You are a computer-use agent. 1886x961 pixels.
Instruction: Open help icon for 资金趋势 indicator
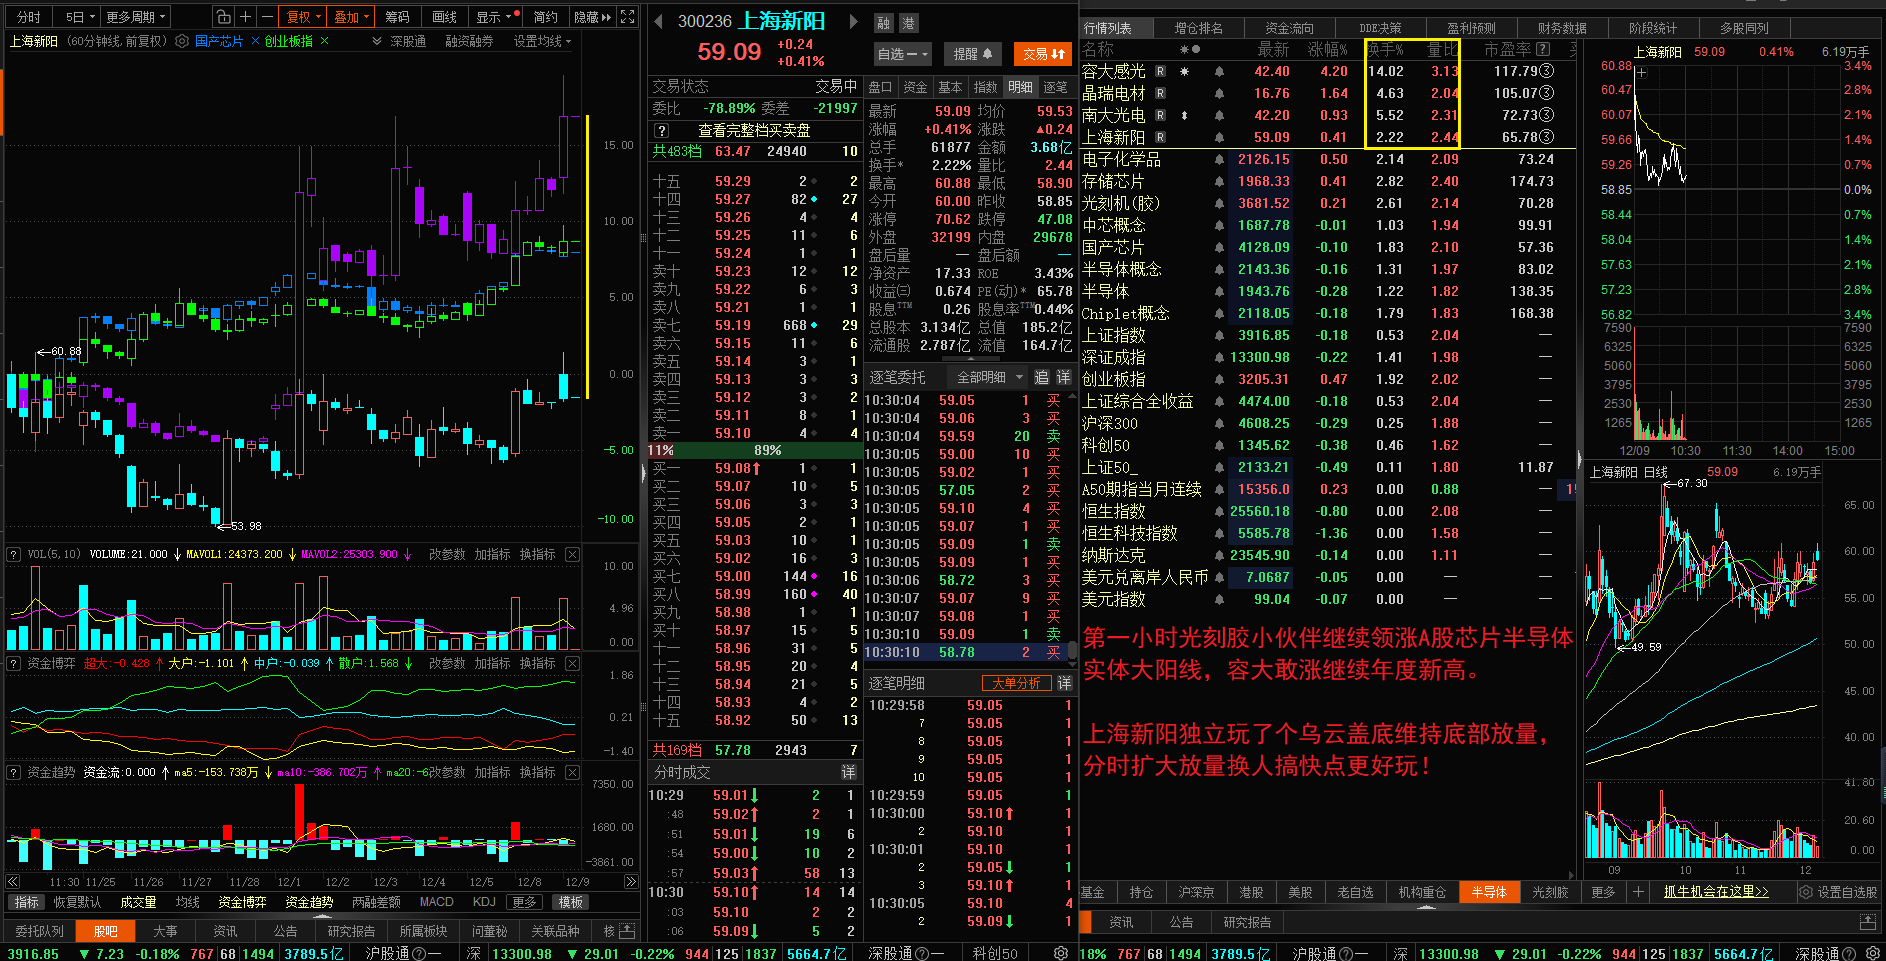tap(14, 772)
